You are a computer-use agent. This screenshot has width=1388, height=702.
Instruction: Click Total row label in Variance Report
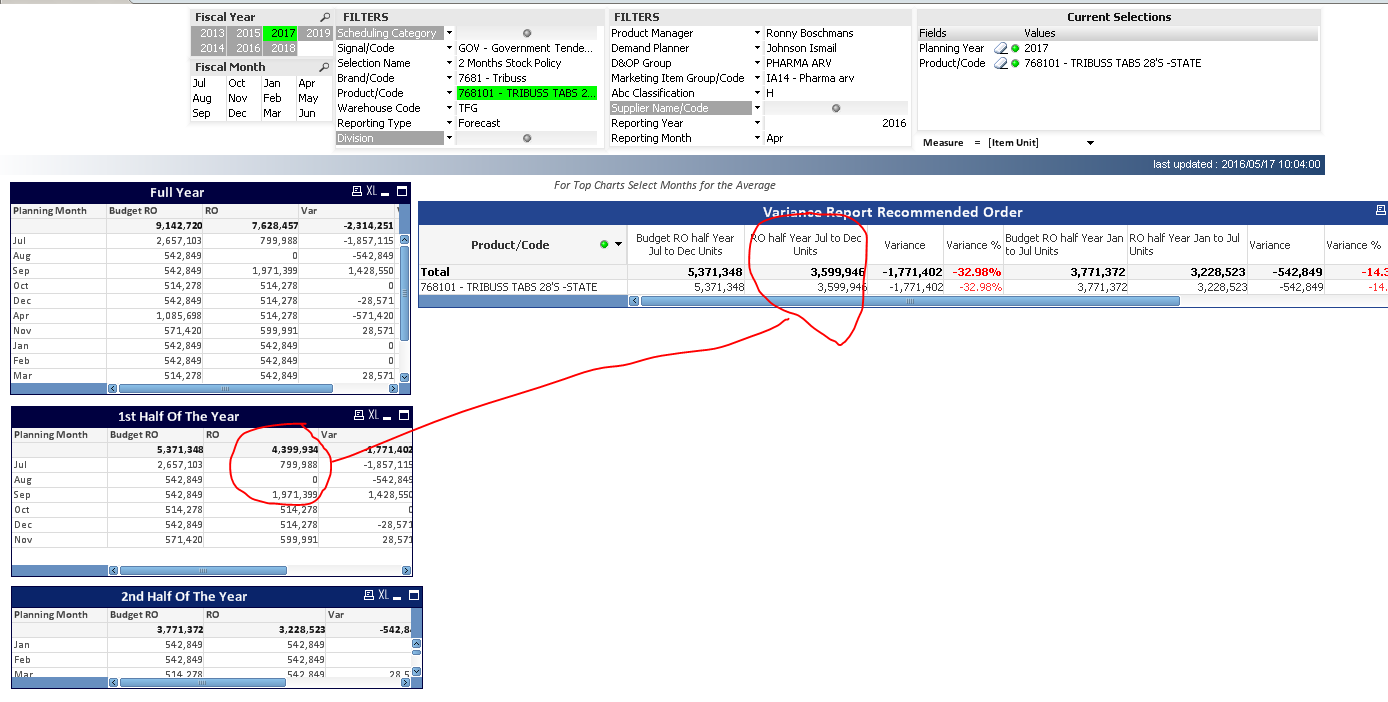click(436, 272)
